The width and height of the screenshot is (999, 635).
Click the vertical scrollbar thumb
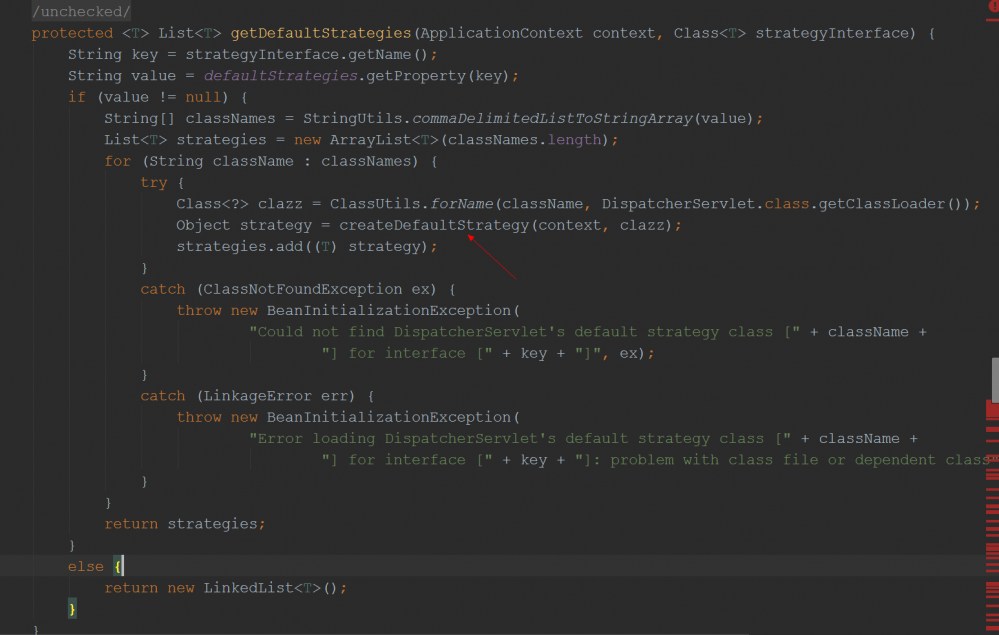pos(995,380)
